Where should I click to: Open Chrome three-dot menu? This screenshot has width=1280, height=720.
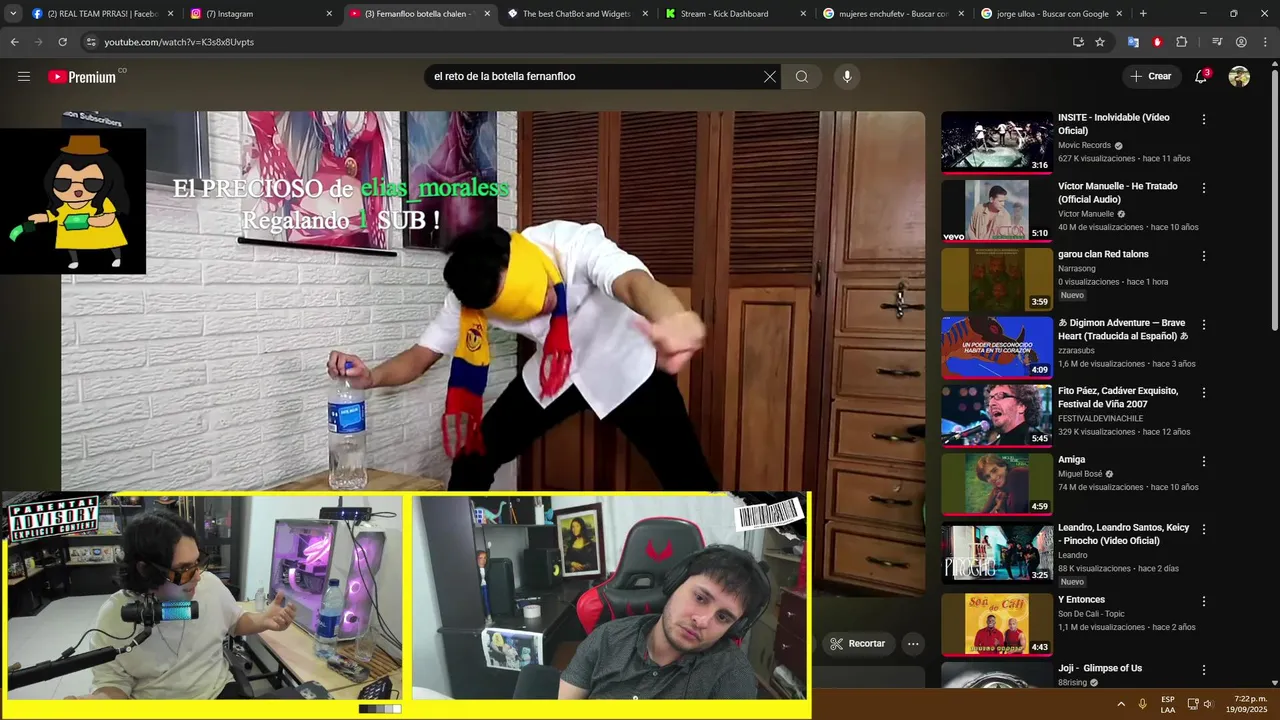[x=1265, y=42]
